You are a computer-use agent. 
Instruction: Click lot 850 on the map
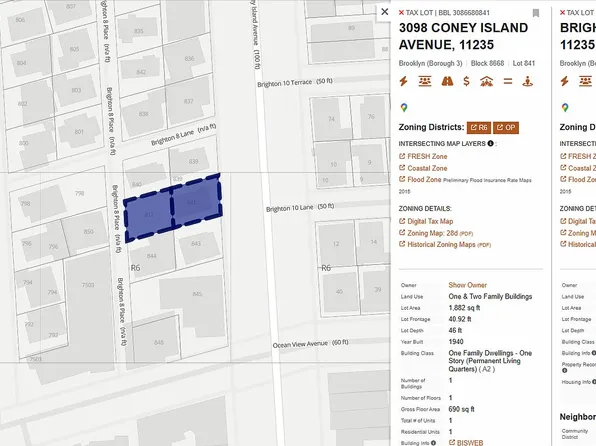tap(88, 231)
